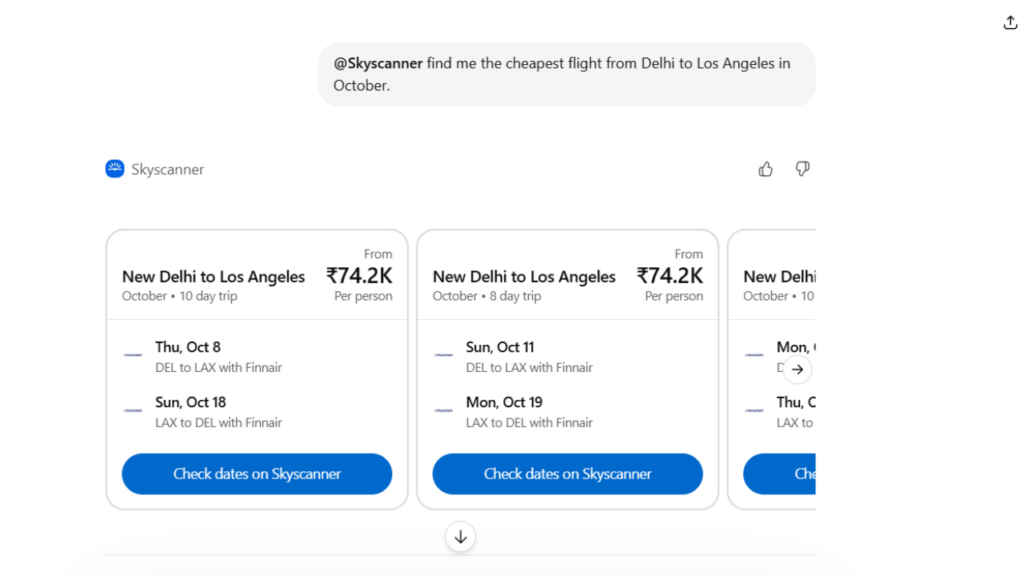Click the flight icon next to Mon, Oct 19
The image size is (1024, 576).
point(444,410)
